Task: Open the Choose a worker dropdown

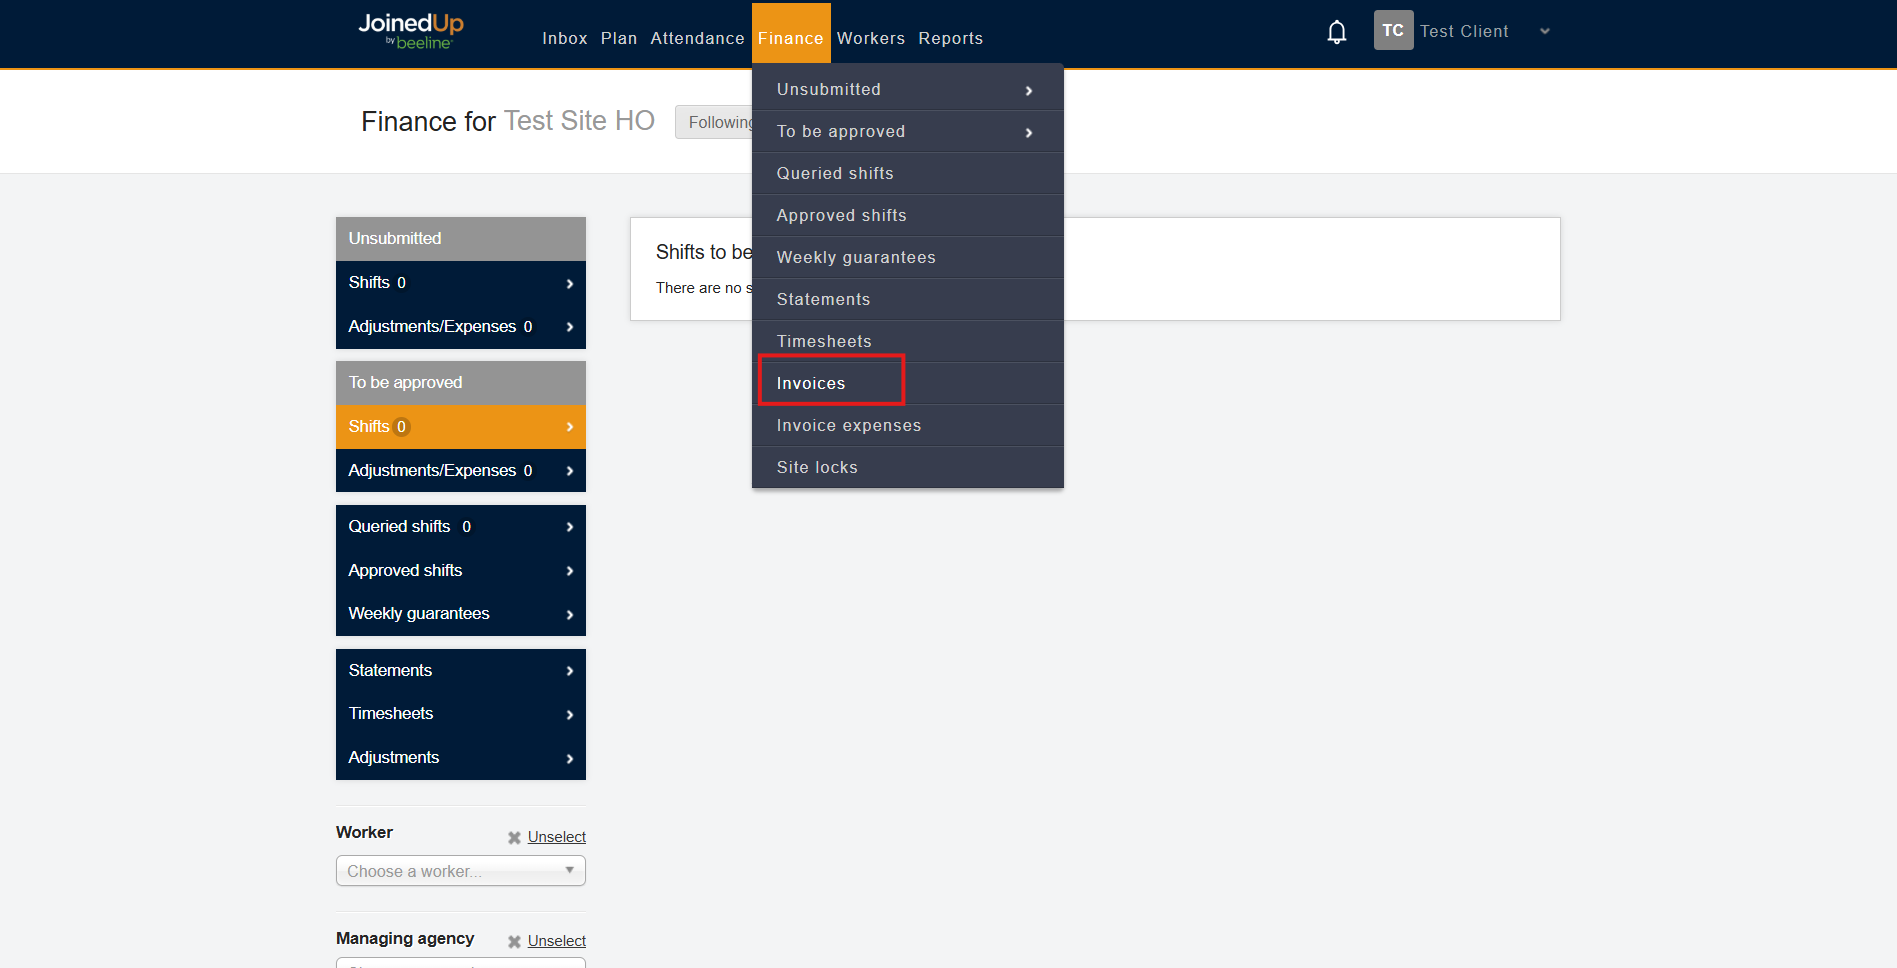Action: [x=460, y=871]
